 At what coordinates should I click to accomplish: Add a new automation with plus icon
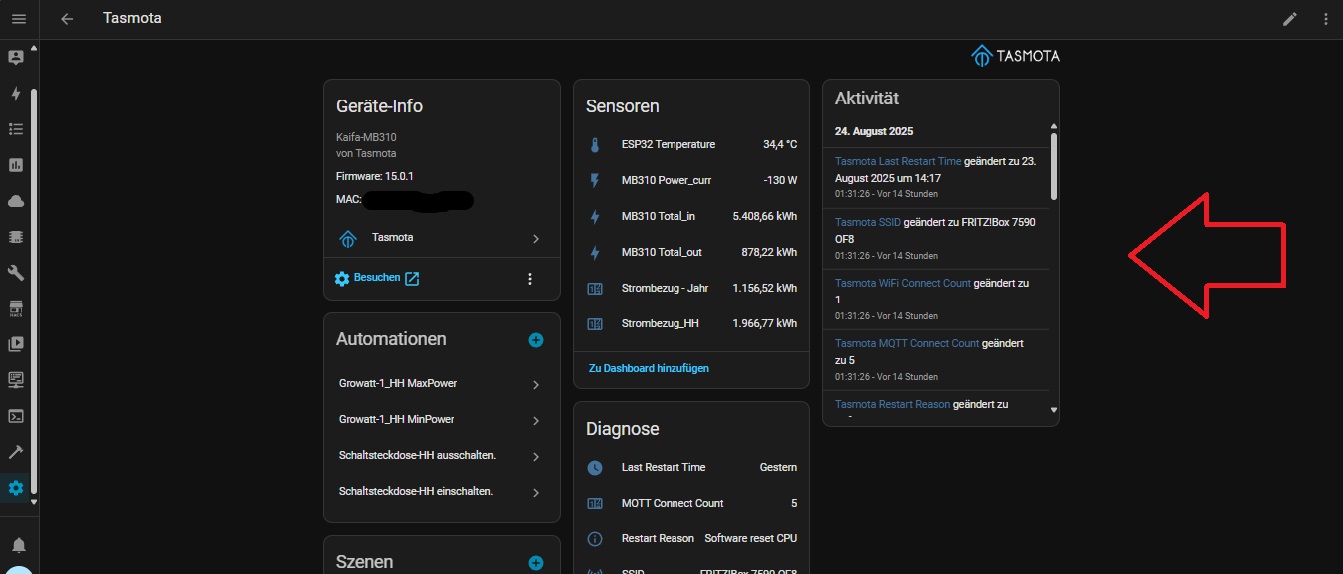536,340
